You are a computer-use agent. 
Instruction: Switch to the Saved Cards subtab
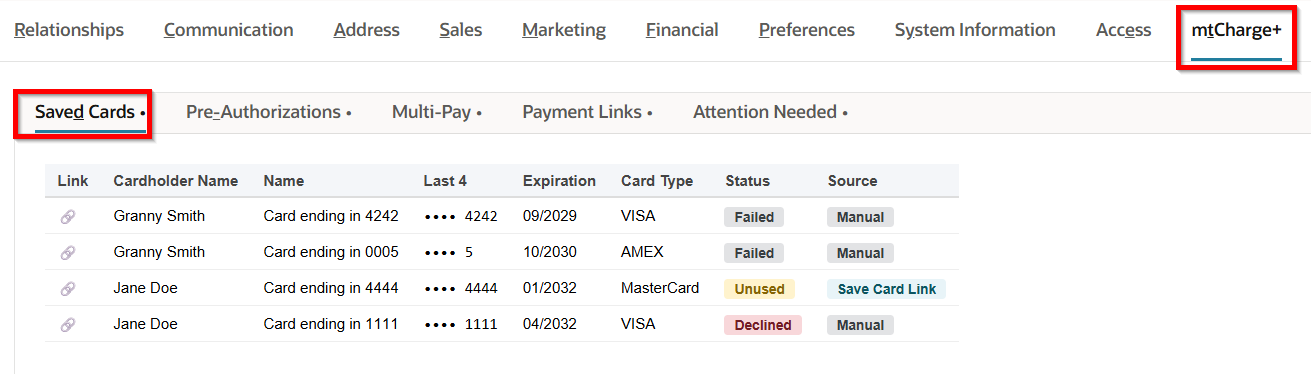[x=90, y=112]
